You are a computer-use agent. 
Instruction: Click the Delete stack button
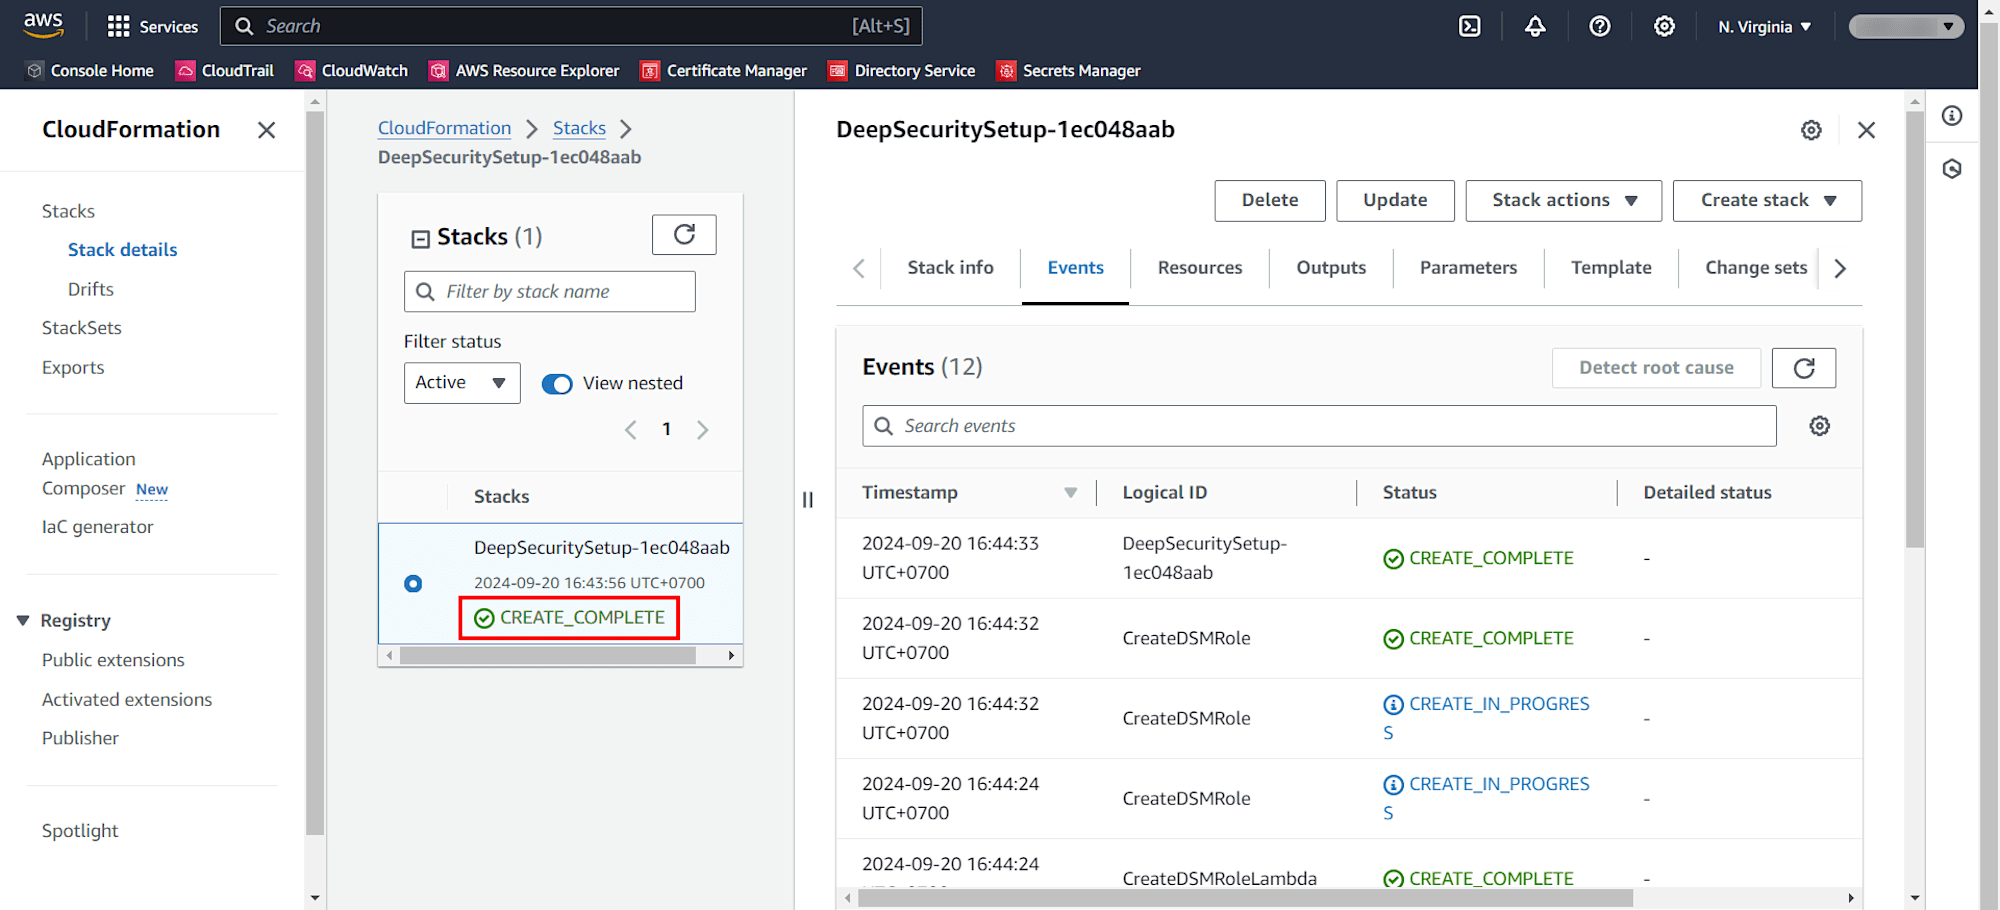1270,201
